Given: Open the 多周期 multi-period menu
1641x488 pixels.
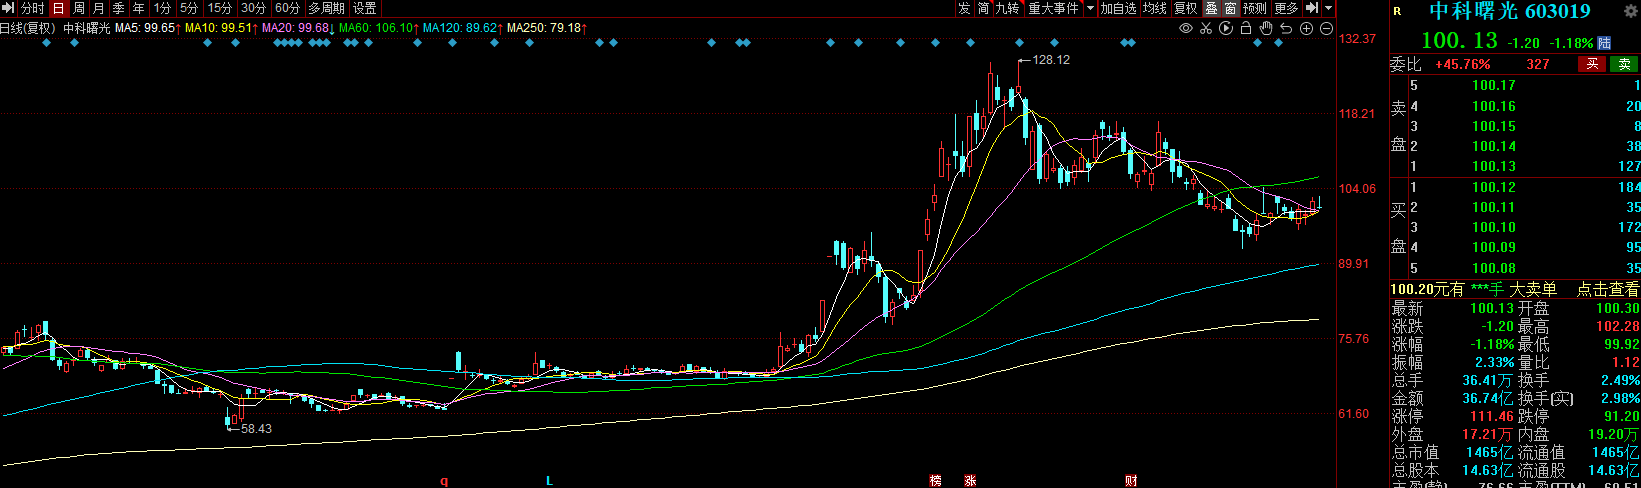Looking at the screenshot, I should coord(326,8).
